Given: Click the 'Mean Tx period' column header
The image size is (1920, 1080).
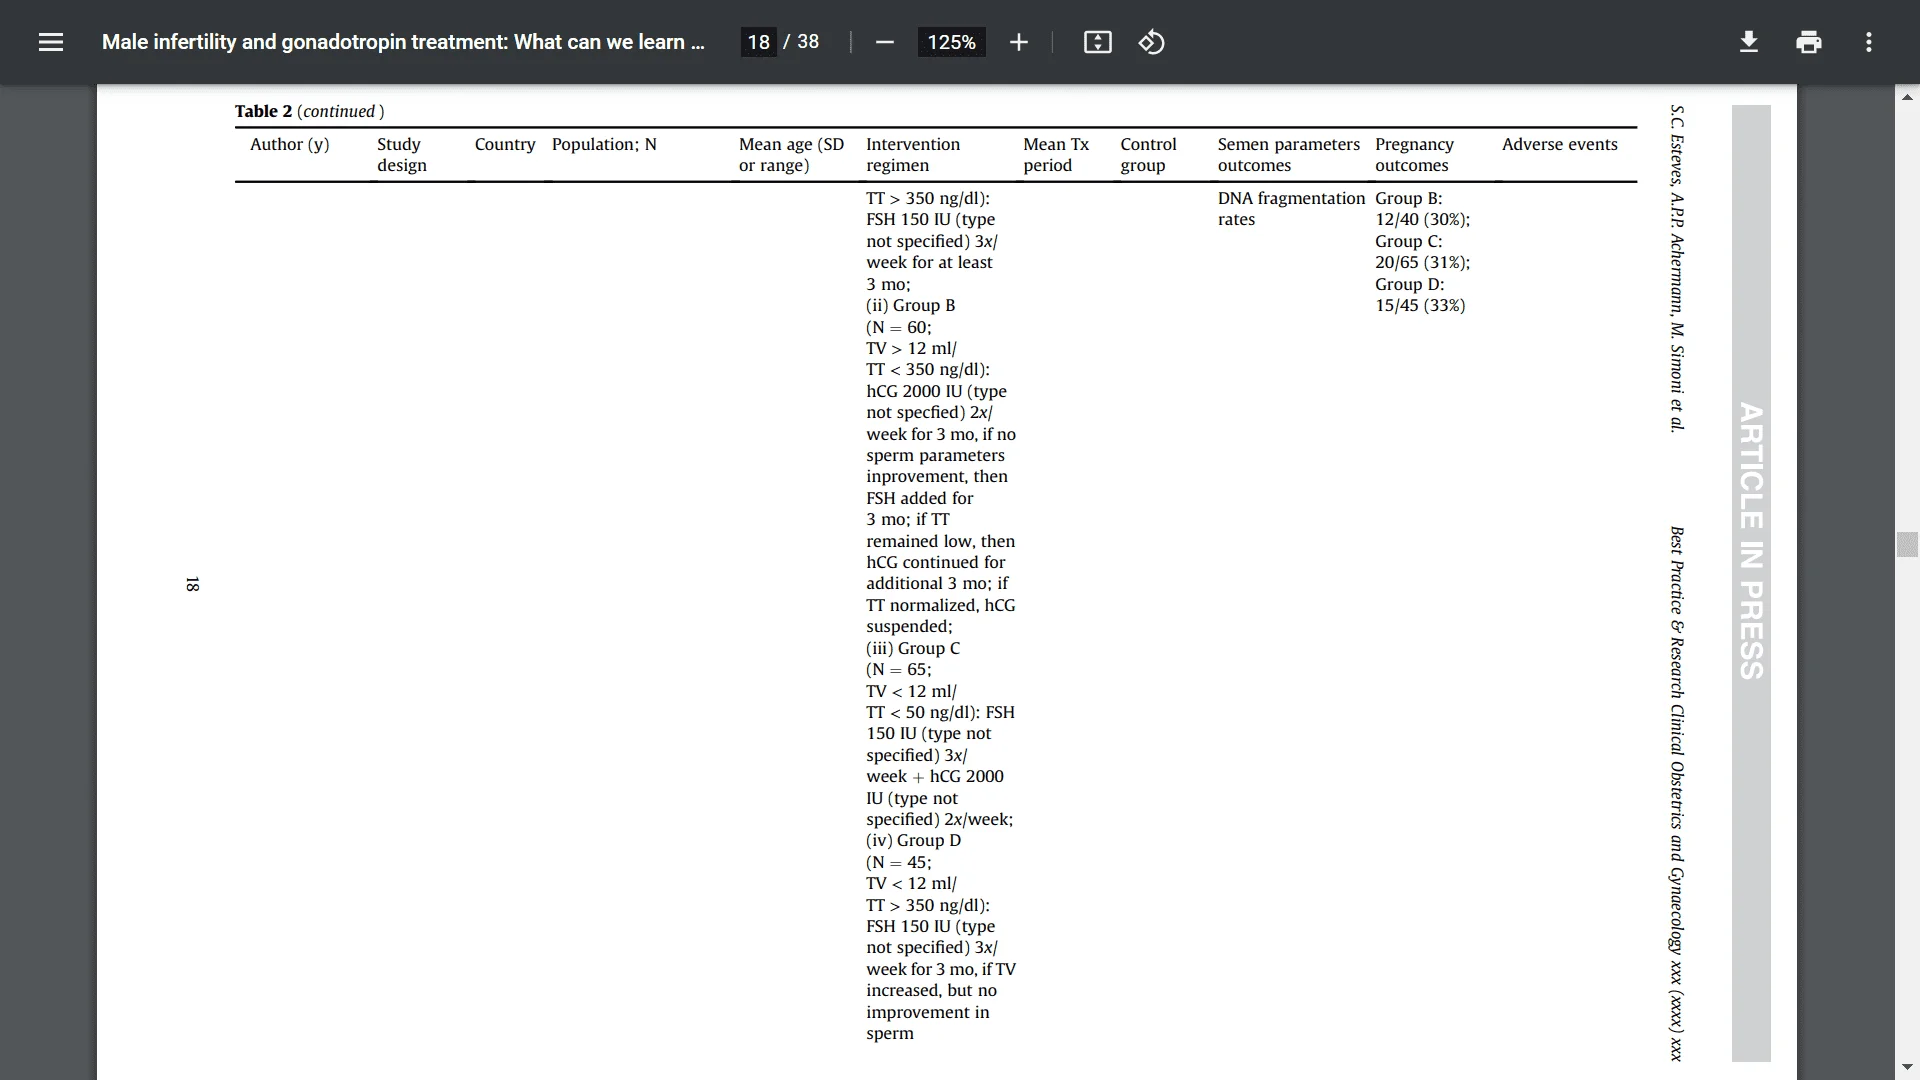Looking at the screenshot, I should pyautogui.click(x=1056, y=155).
